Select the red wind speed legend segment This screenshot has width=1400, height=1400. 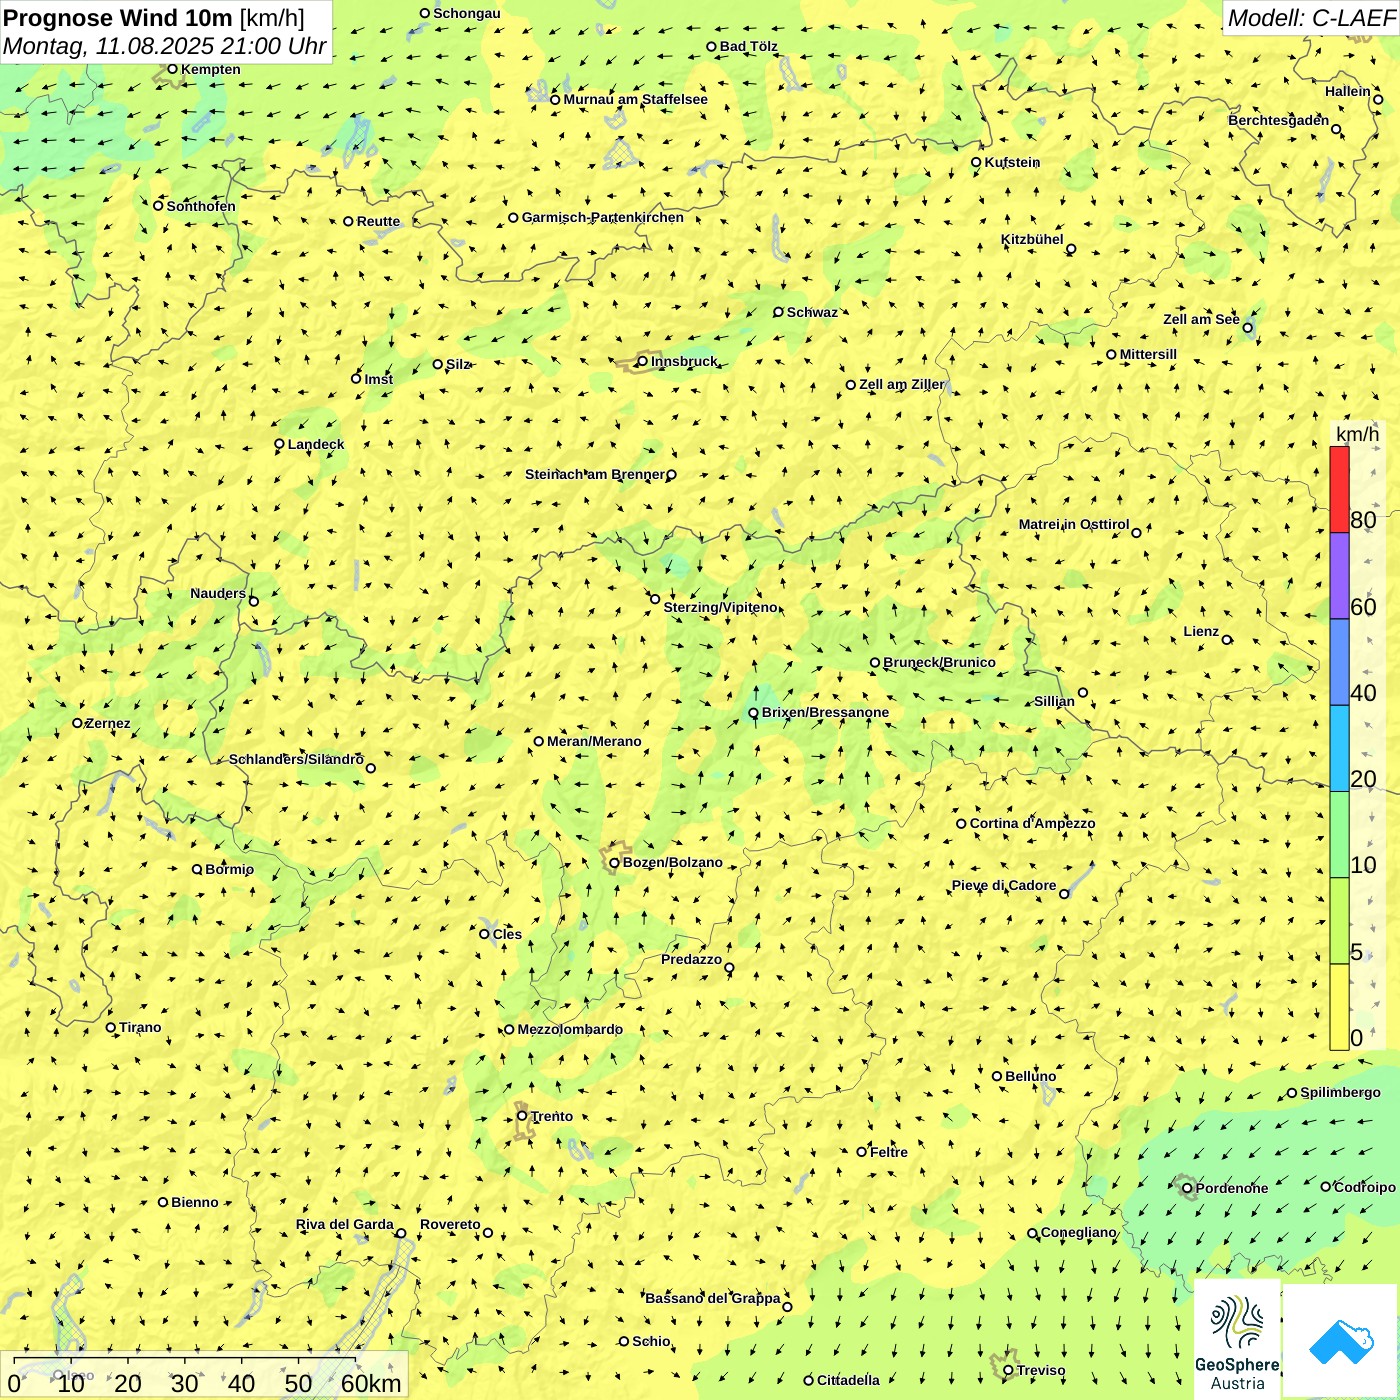pyautogui.click(x=1339, y=489)
